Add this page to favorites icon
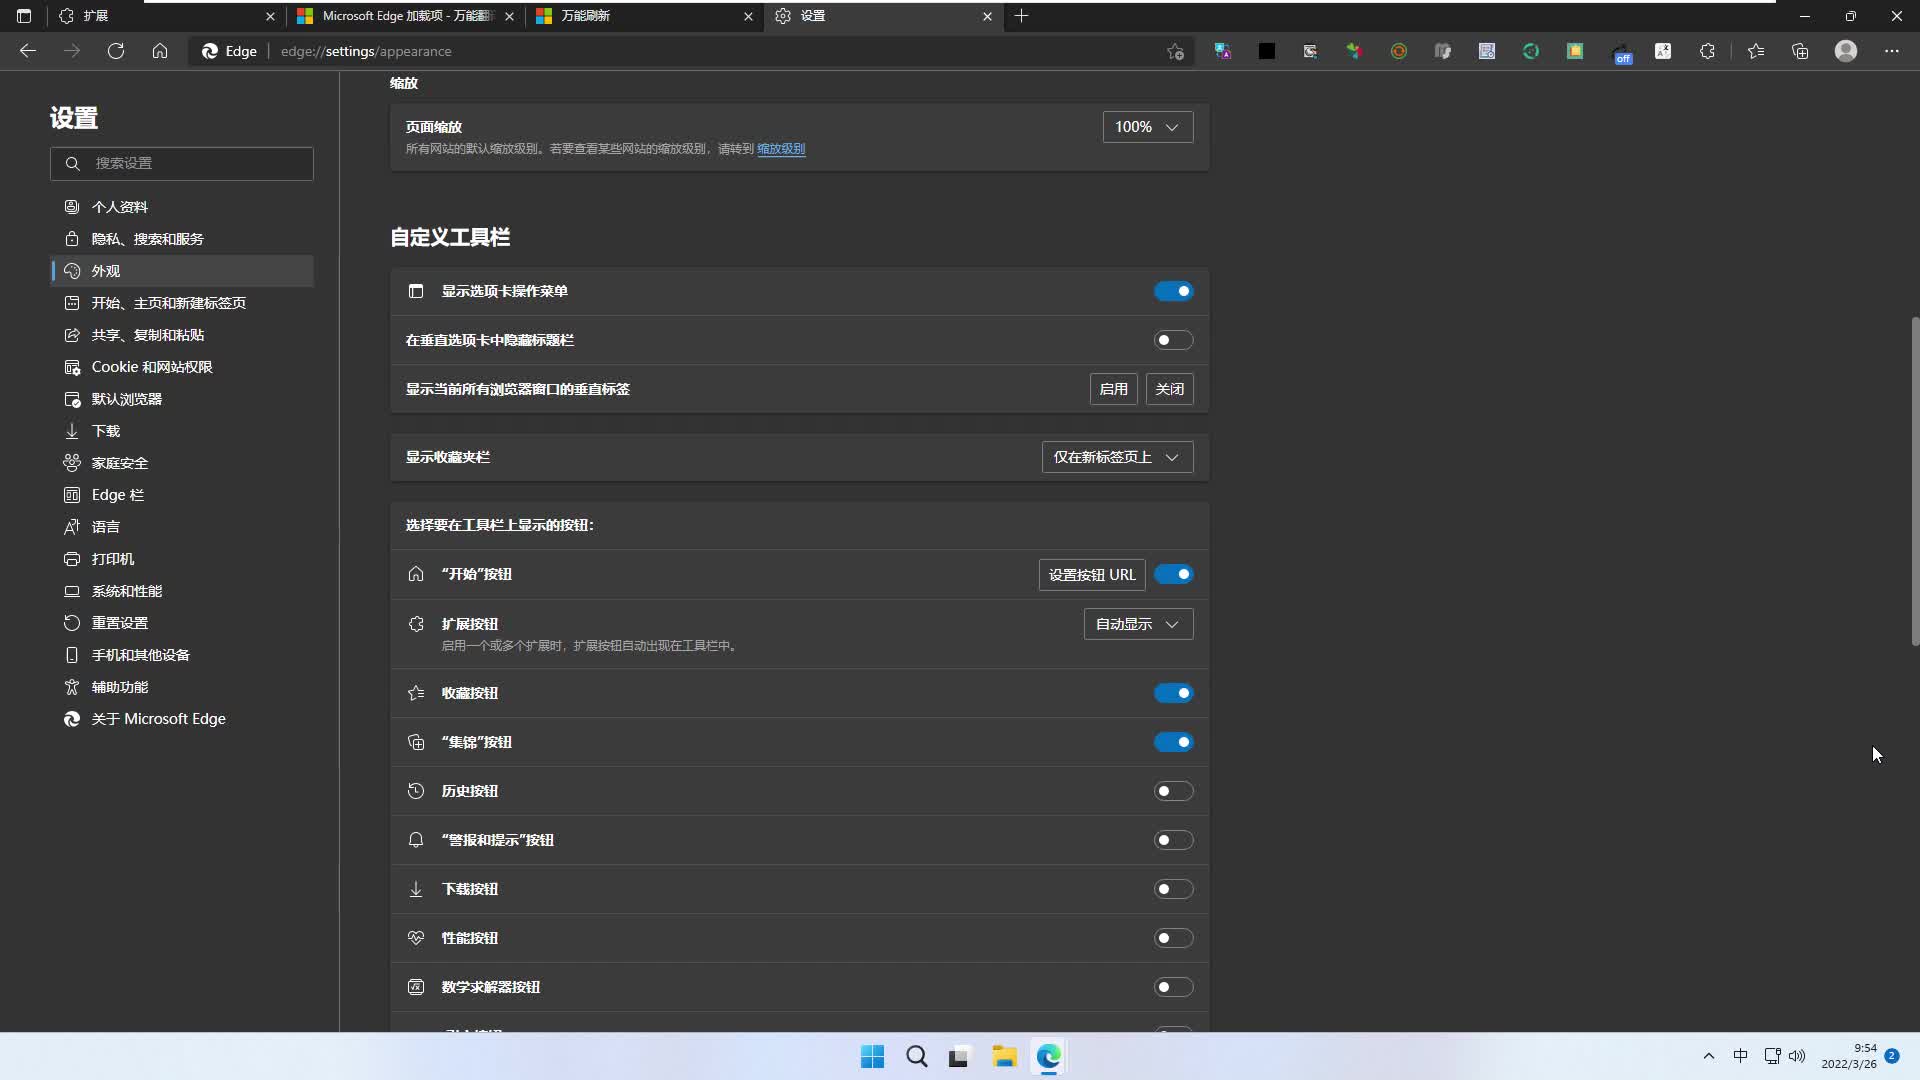Viewport: 1920px width, 1080px height. point(1175,52)
